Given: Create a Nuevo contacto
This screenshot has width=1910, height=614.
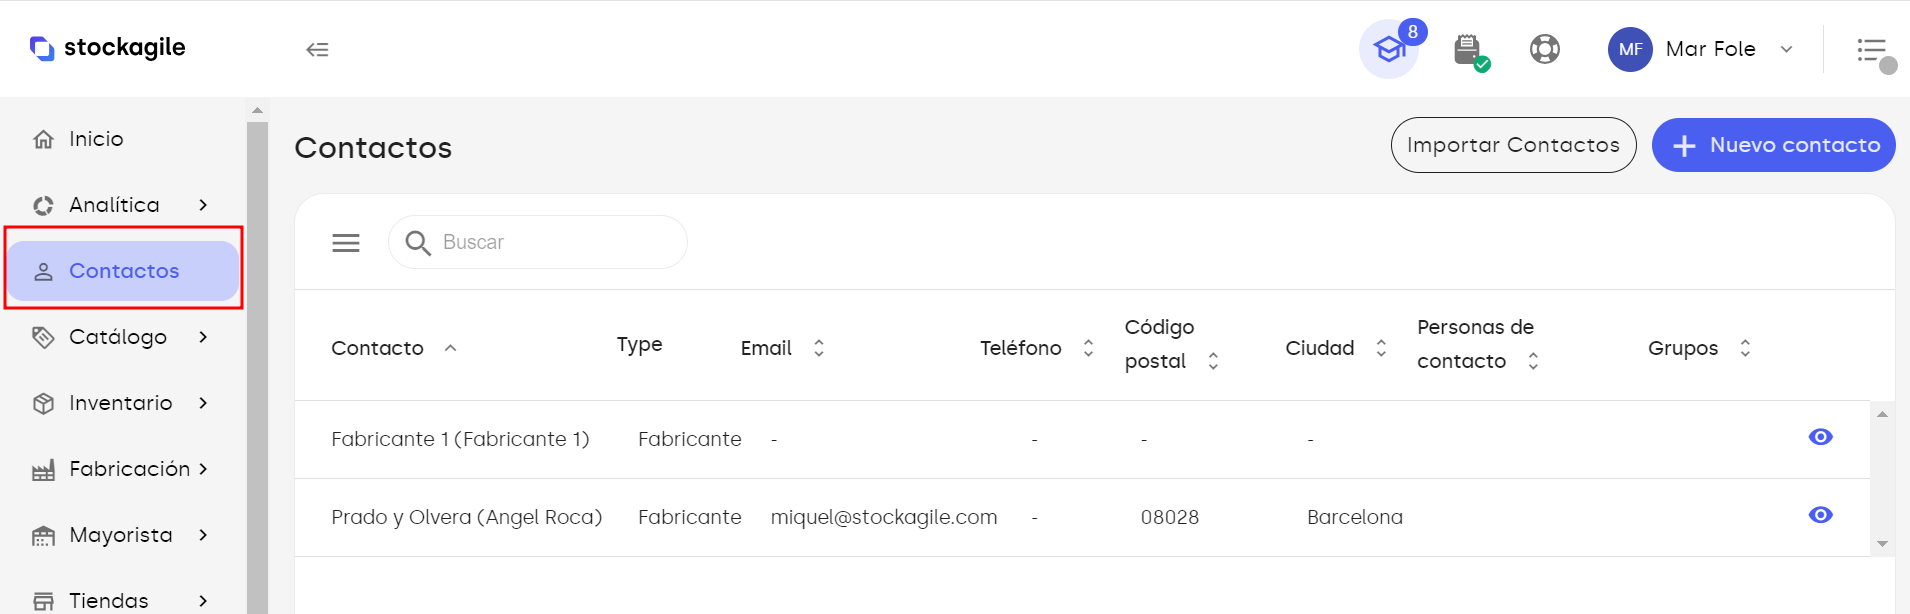Looking at the screenshot, I should coord(1773,145).
